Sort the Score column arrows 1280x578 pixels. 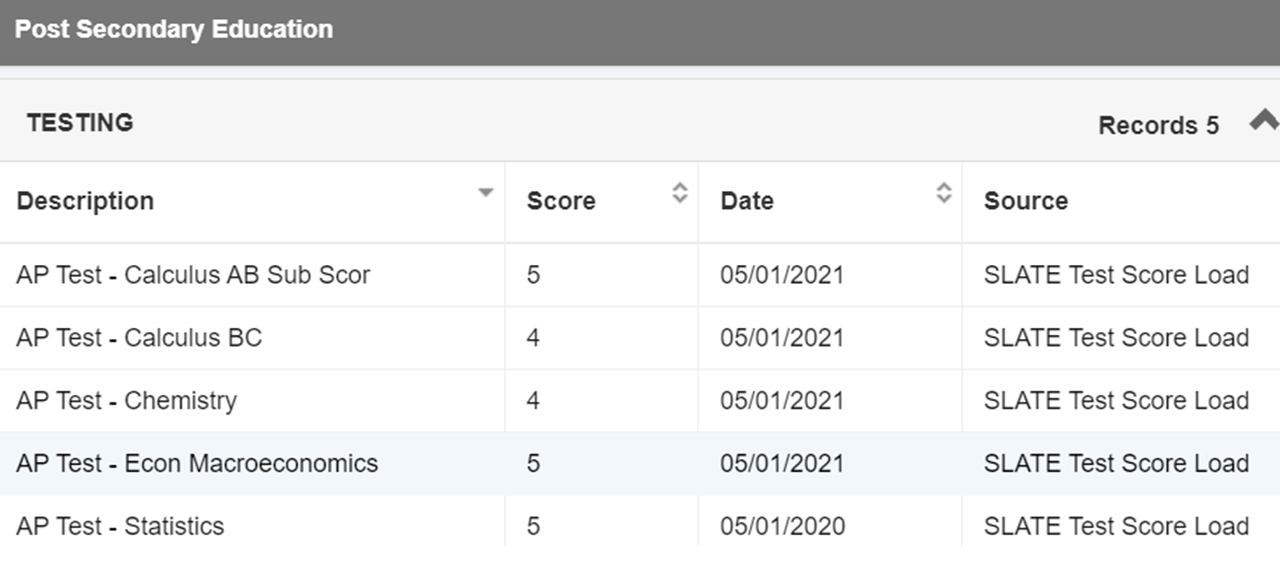click(x=679, y=193)
